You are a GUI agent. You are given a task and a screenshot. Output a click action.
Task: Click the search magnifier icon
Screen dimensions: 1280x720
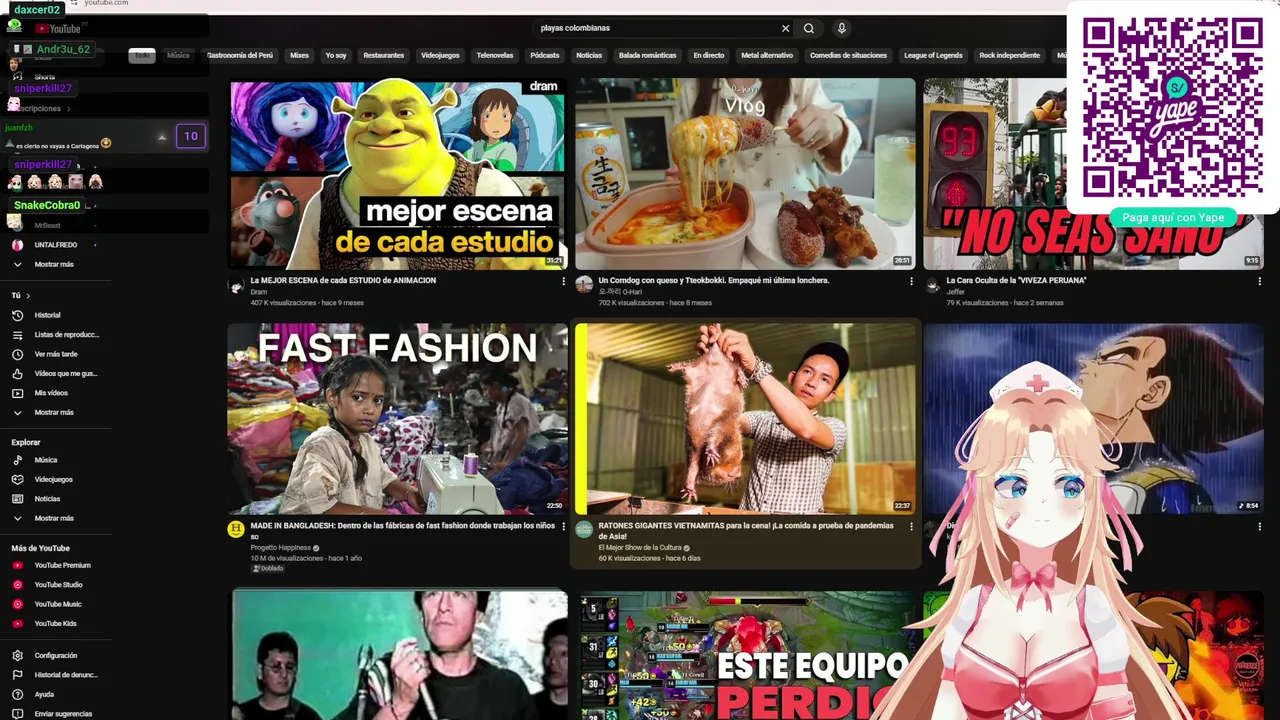(x=809, y=28)
